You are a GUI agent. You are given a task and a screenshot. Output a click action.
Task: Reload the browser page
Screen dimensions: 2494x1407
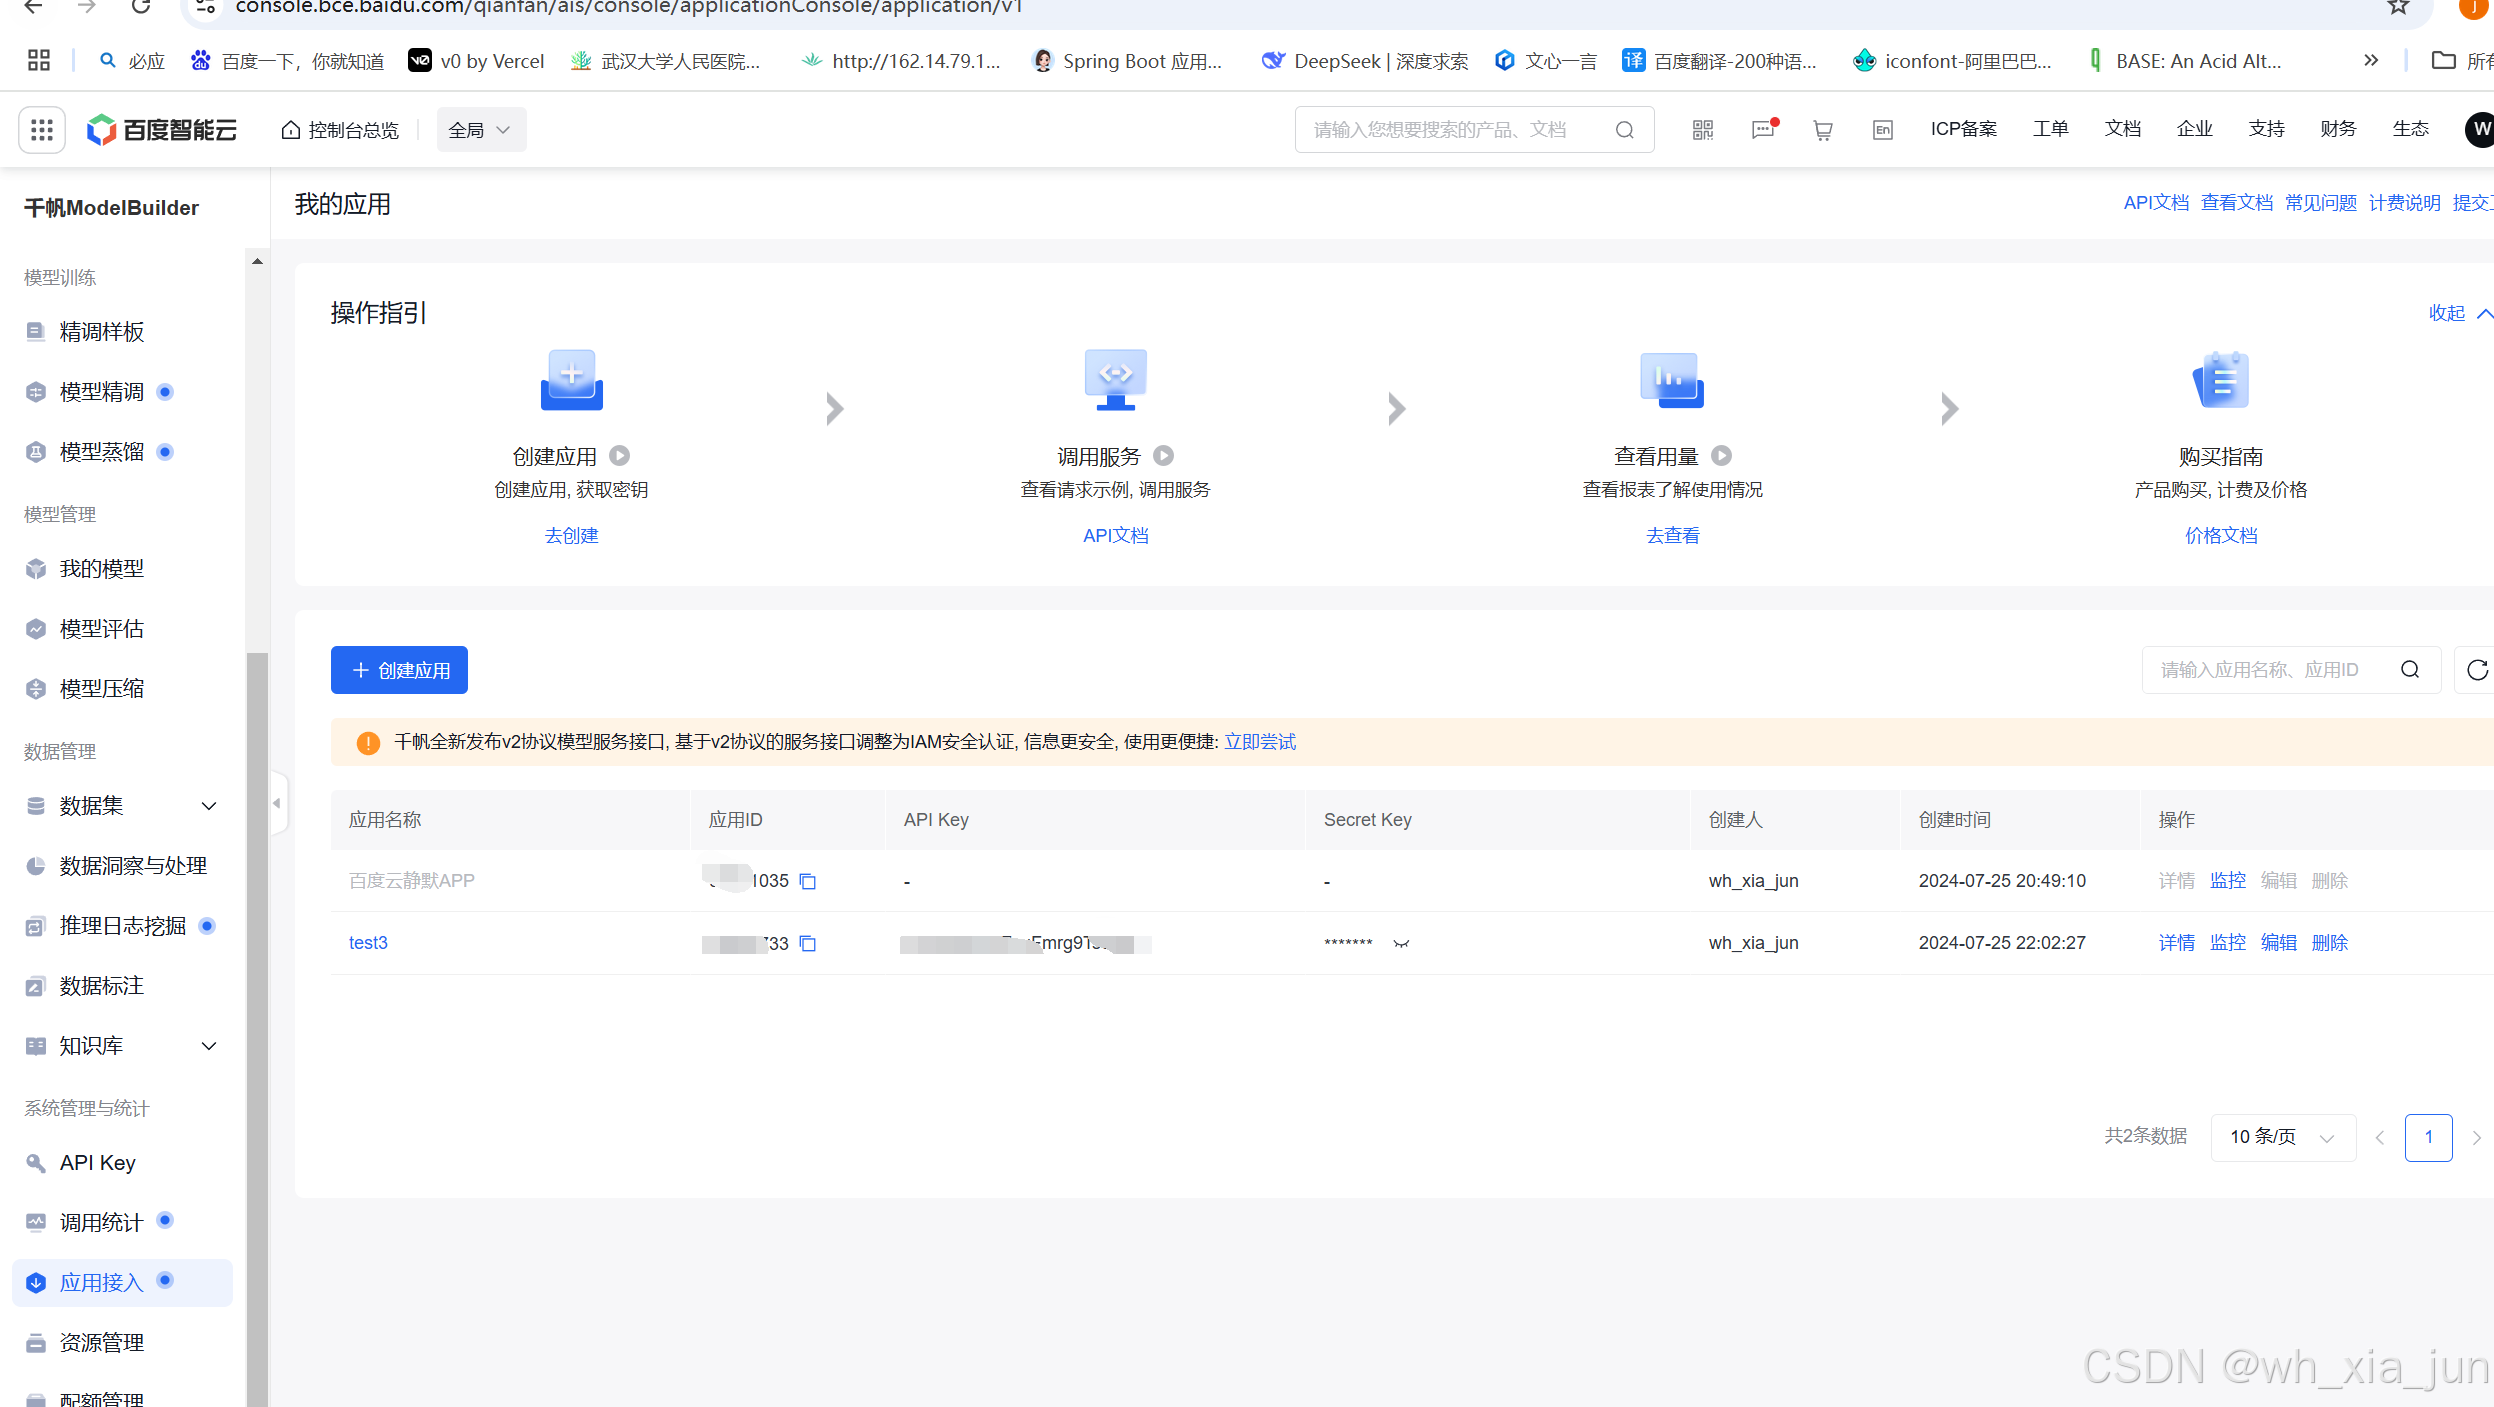(141, 6)
